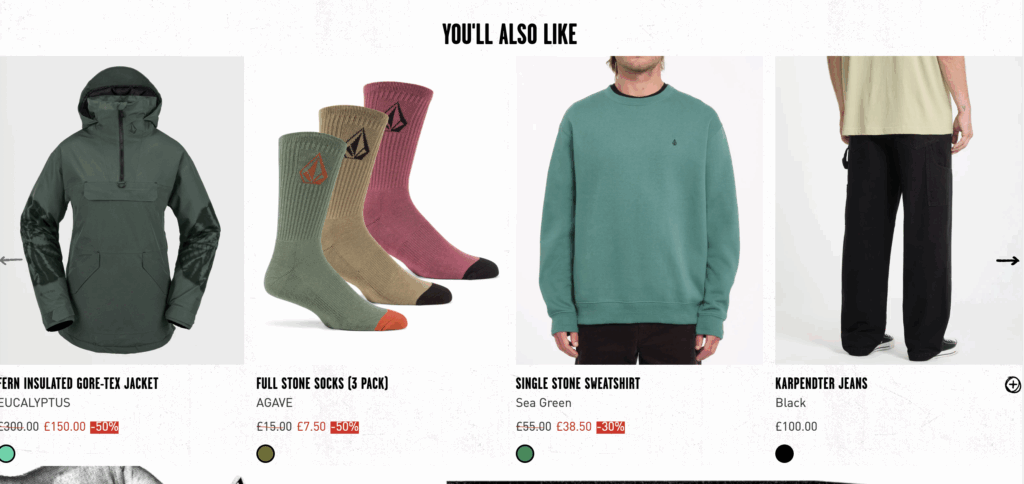Open the Full Stone Socks product image
This screenshot has width=1024, height=484.
tap(380, 210)
